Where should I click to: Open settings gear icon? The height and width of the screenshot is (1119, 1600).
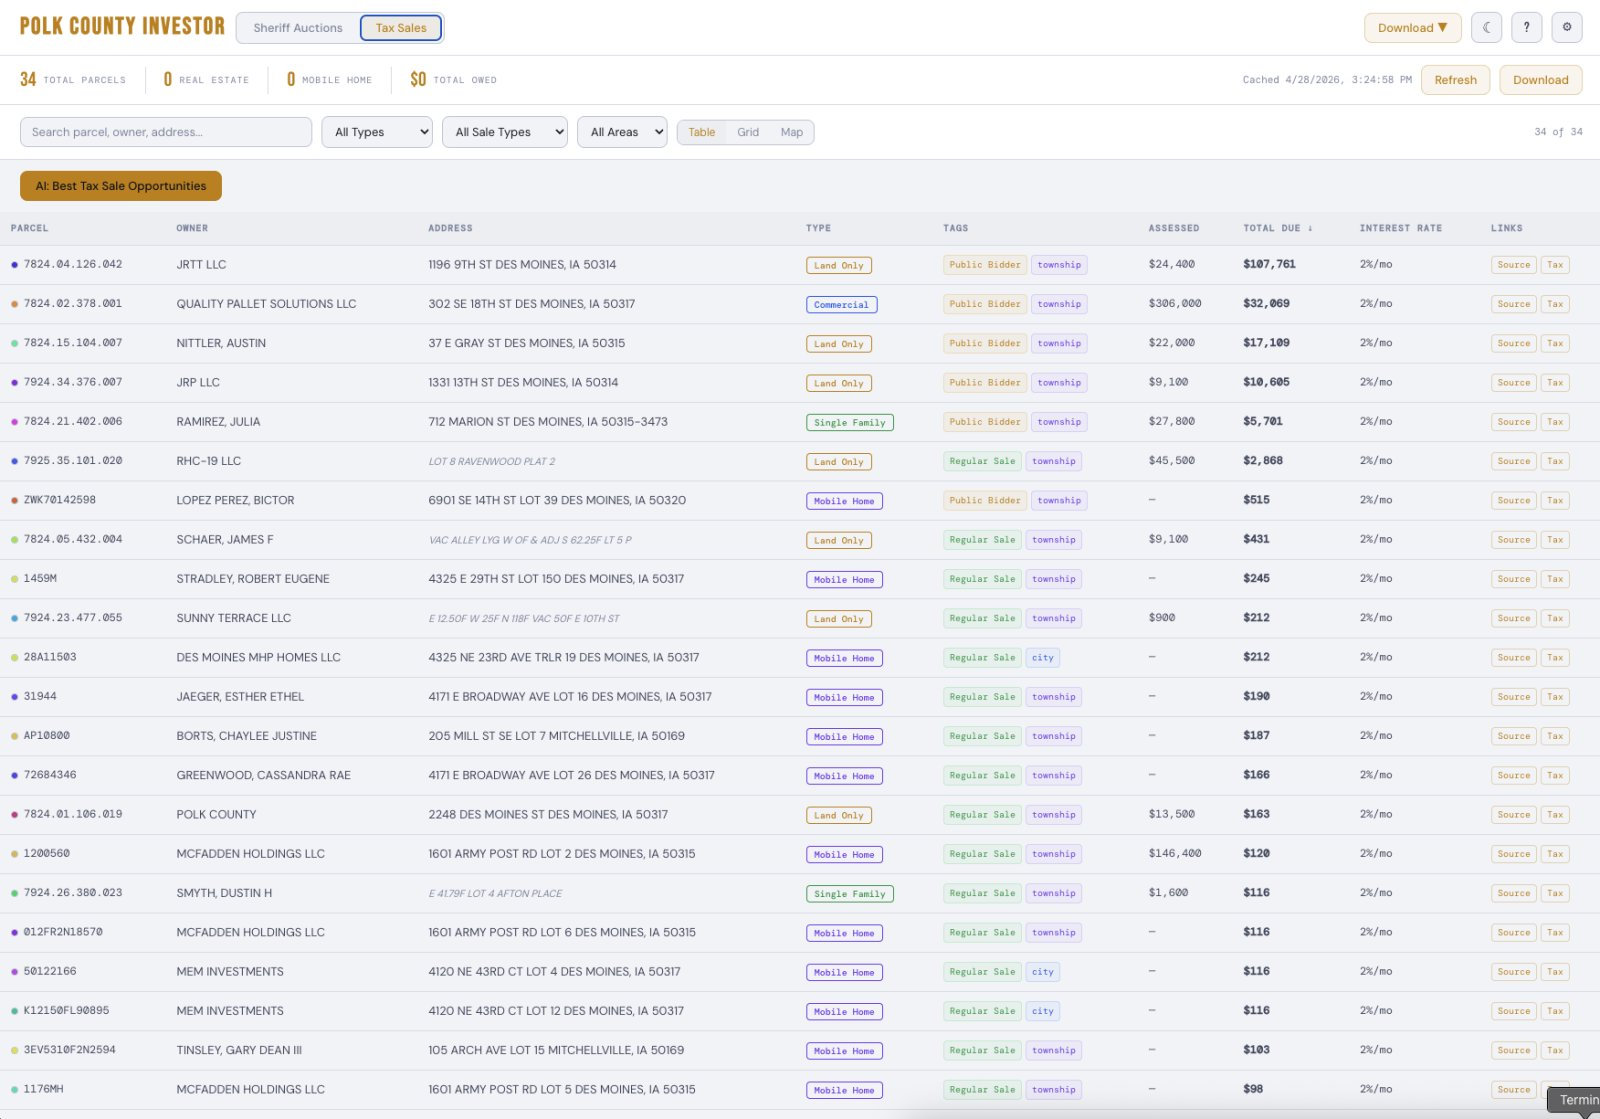[1567, 28]
